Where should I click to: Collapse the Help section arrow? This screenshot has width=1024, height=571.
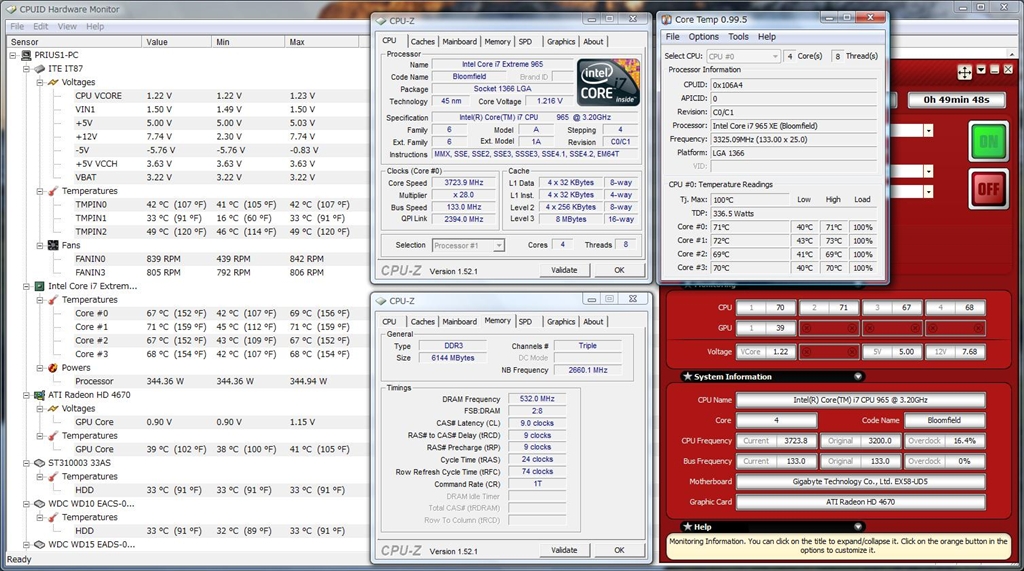point(858,526)
